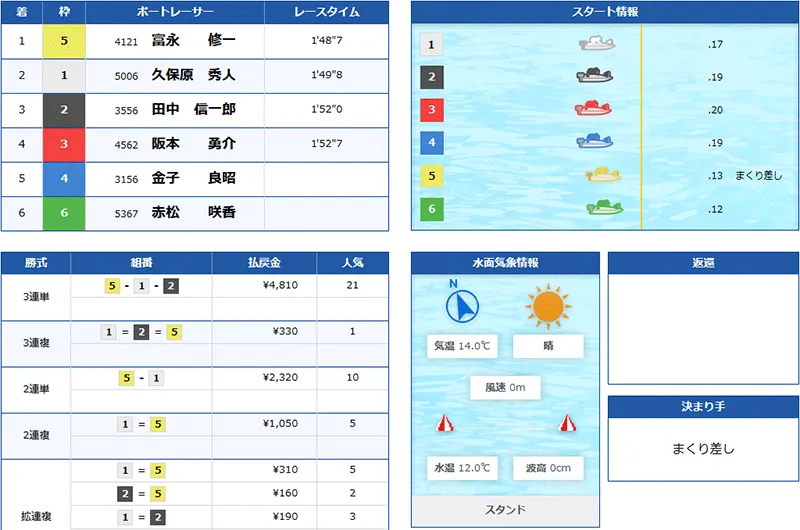Screen dimensions: 800x530
Task: Click the white boat icon in lane 1
Action: [597, 43]
